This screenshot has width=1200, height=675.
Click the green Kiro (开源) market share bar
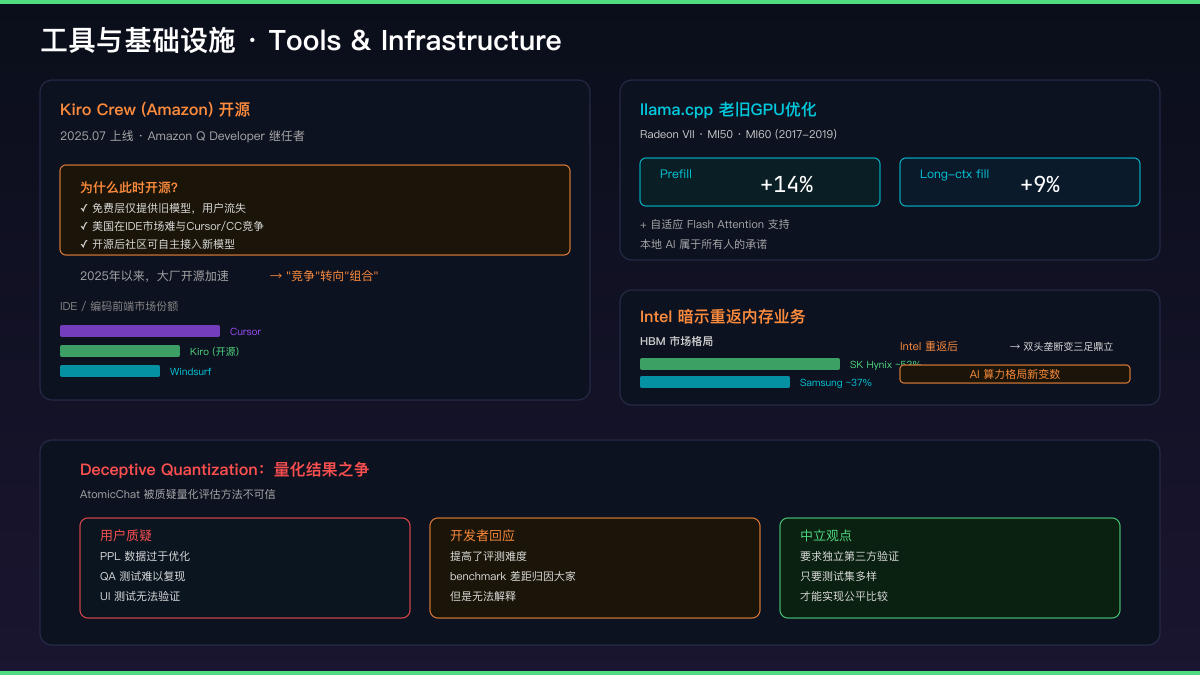(x=120, y=351)
